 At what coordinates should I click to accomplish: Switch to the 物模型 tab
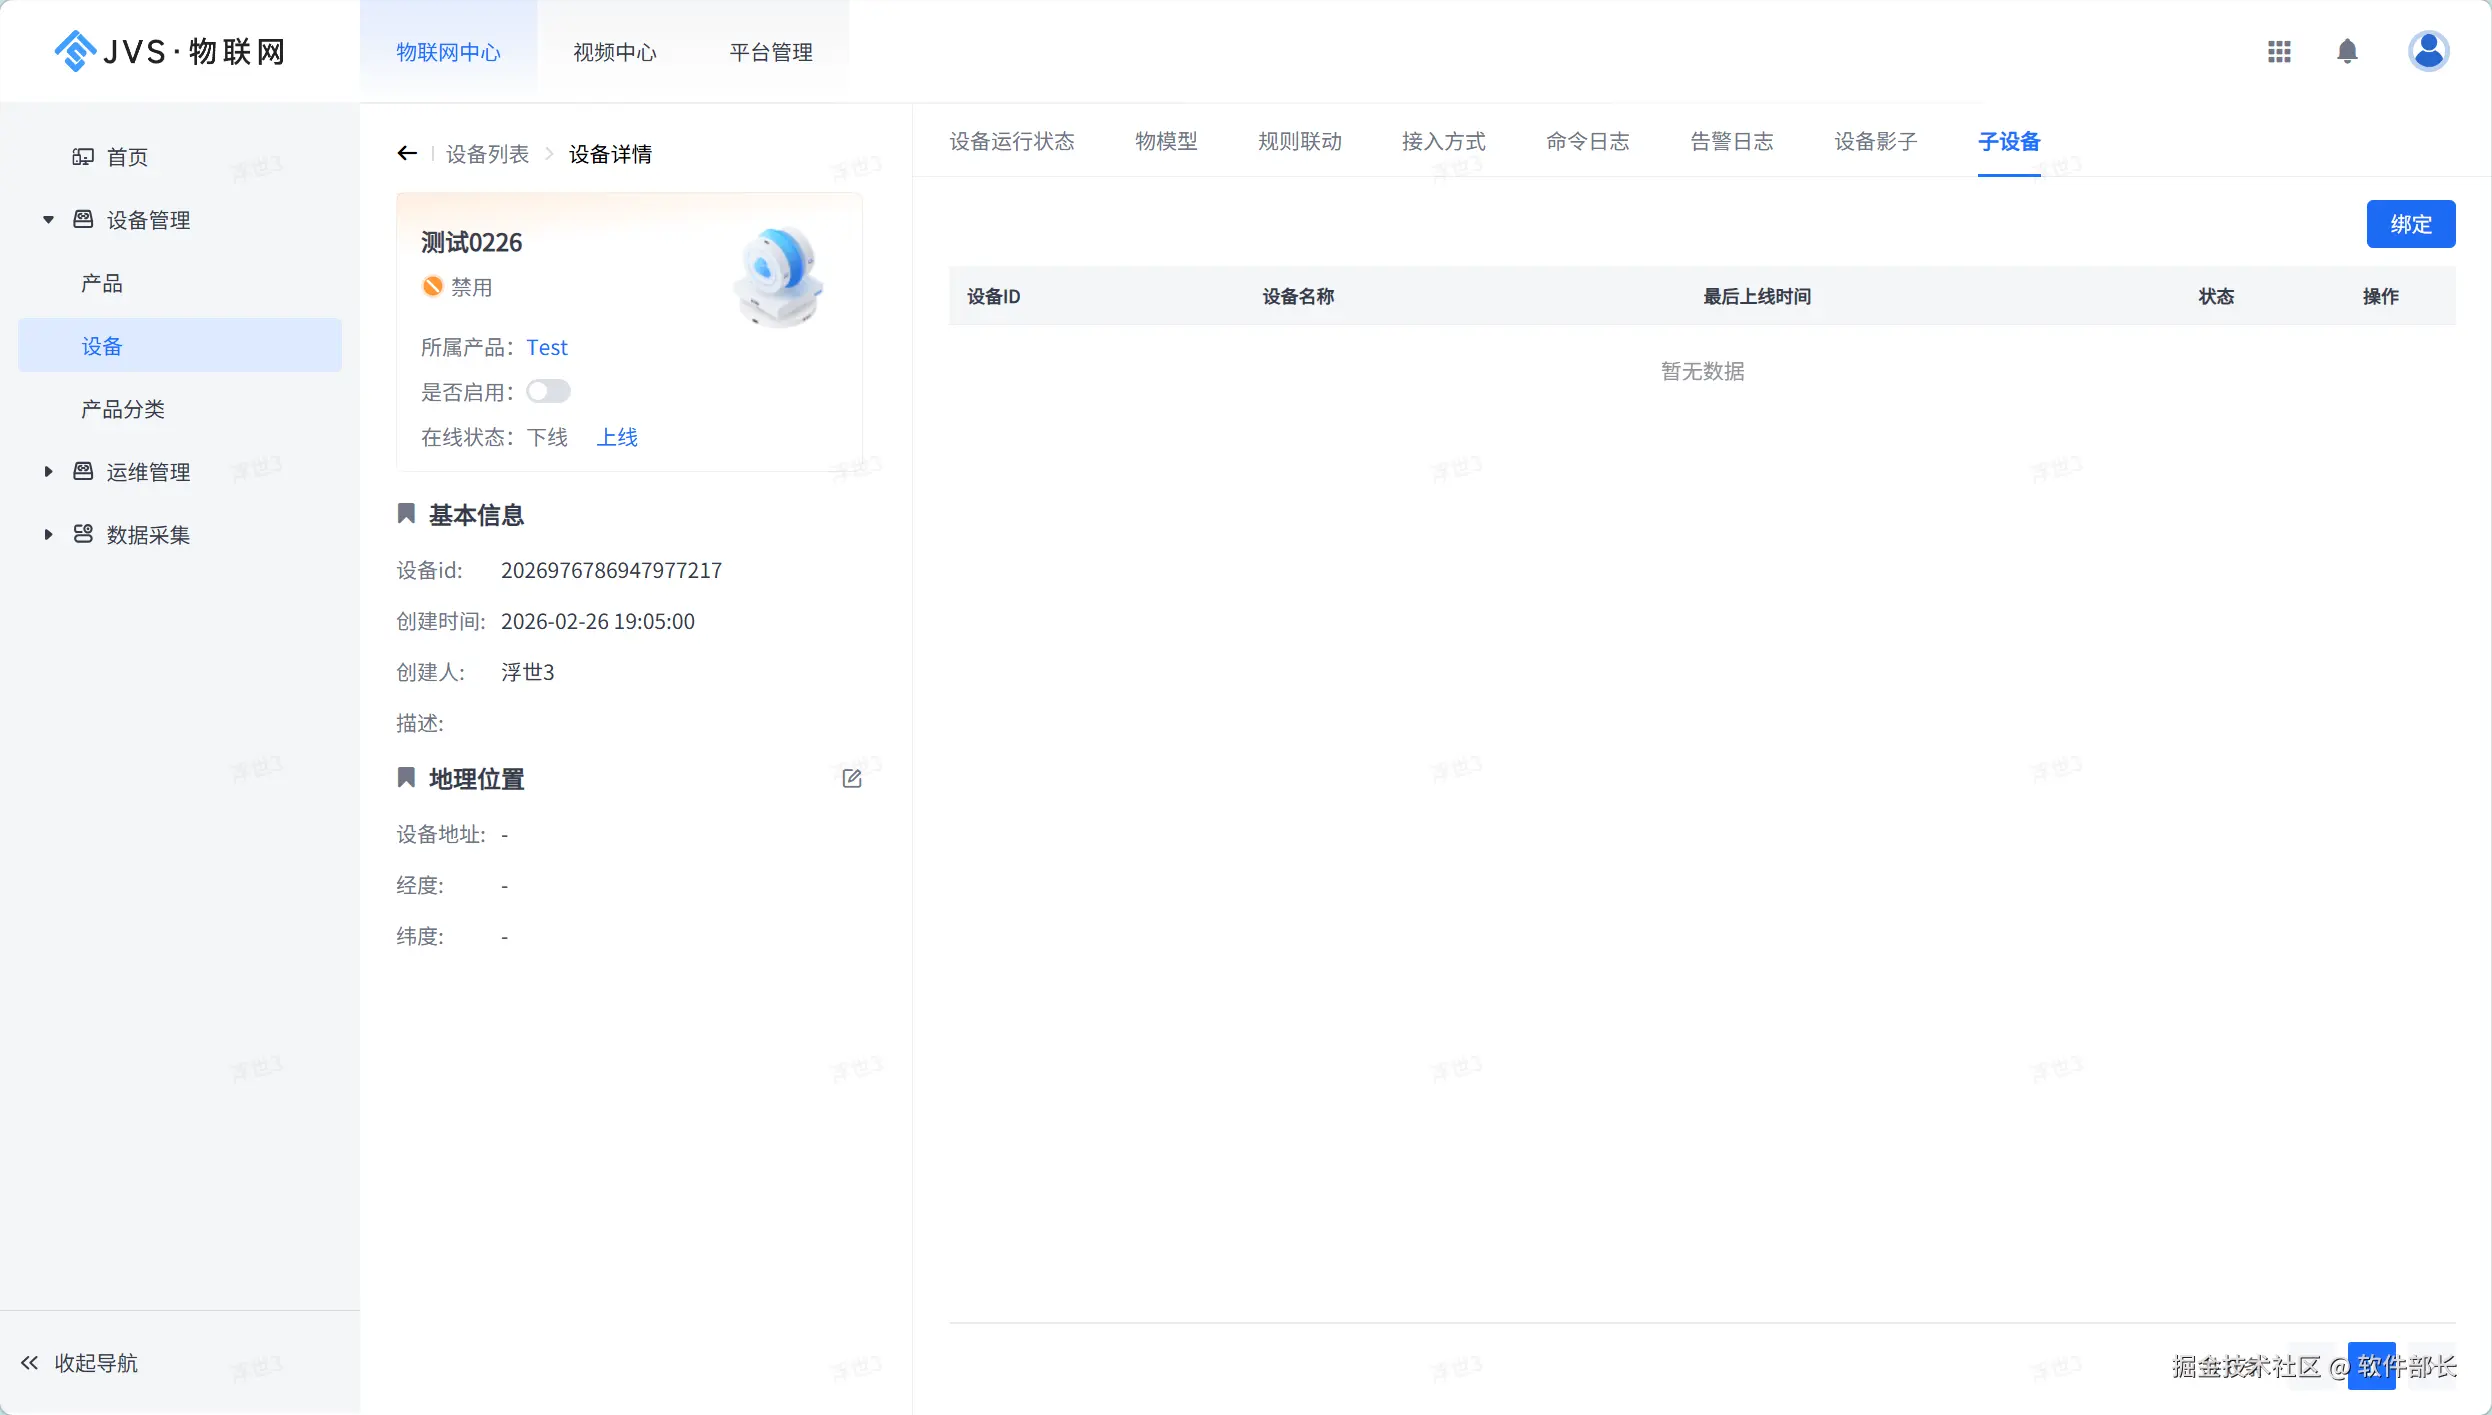pos(1166,141)
